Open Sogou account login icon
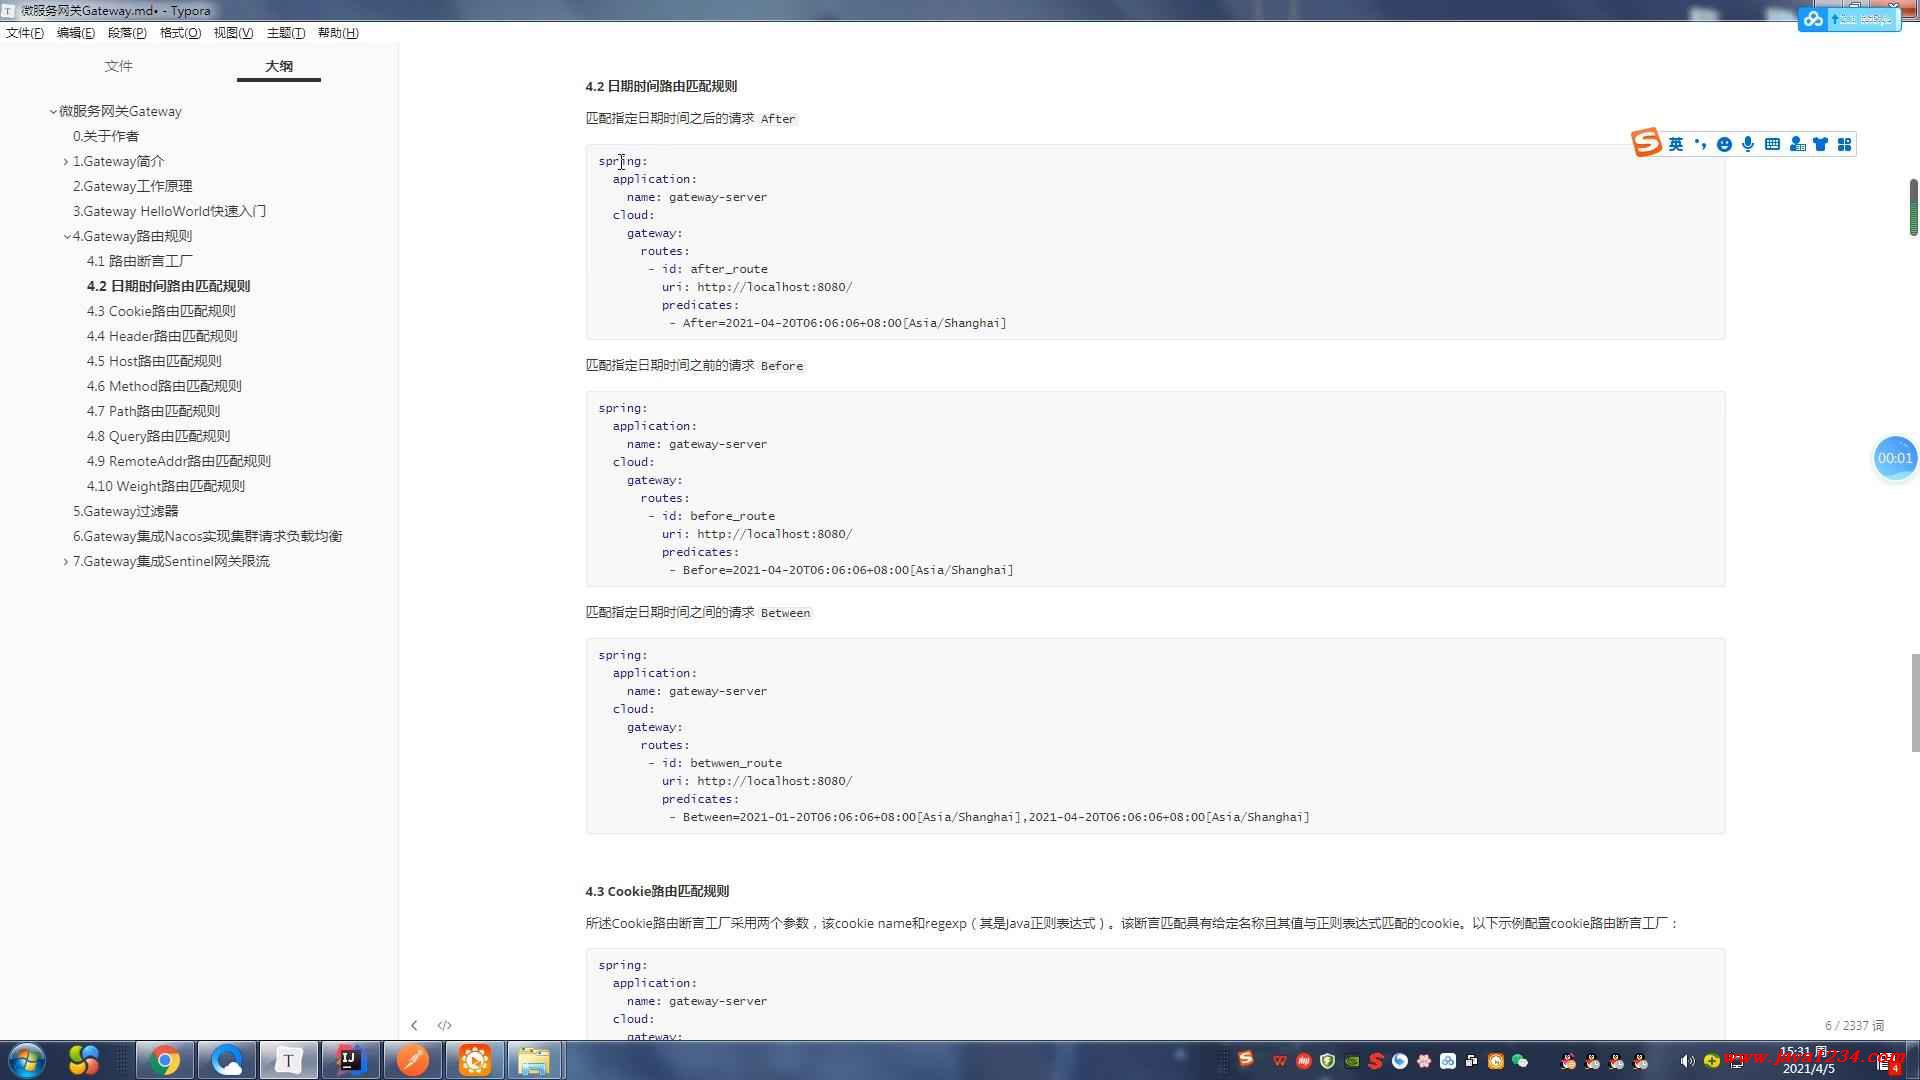The width and height of the screenshot is (1920, 1080). [1797, 144]
